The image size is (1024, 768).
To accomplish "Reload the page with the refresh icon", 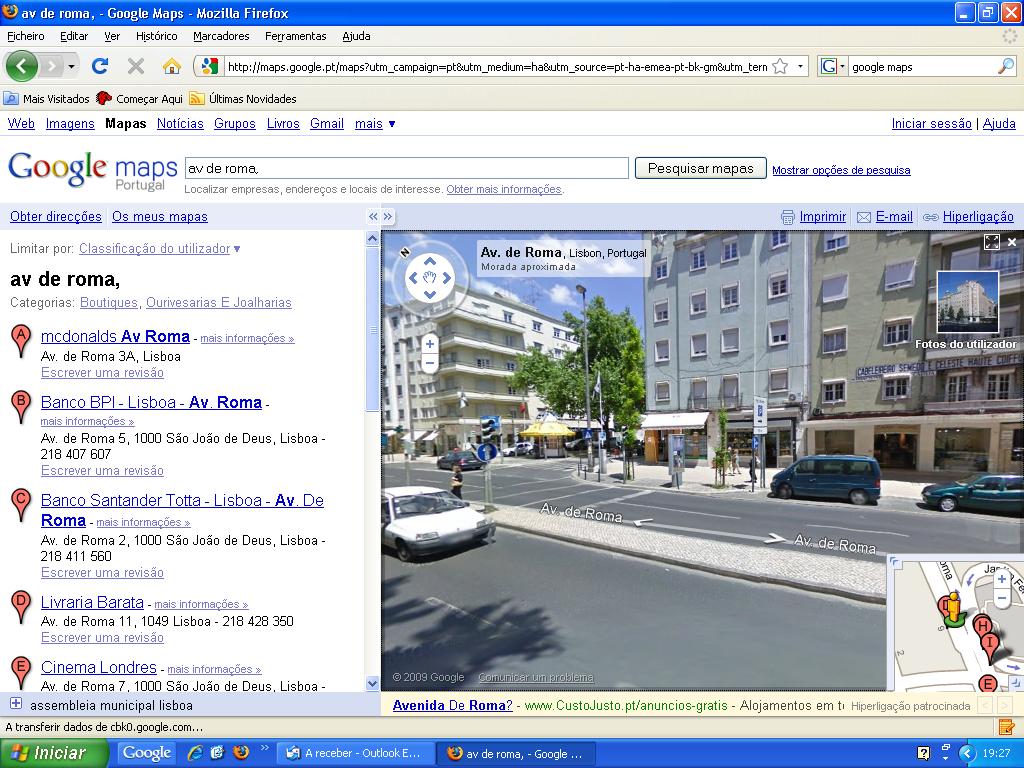I will pyautogui.click(x=100, y=66).
